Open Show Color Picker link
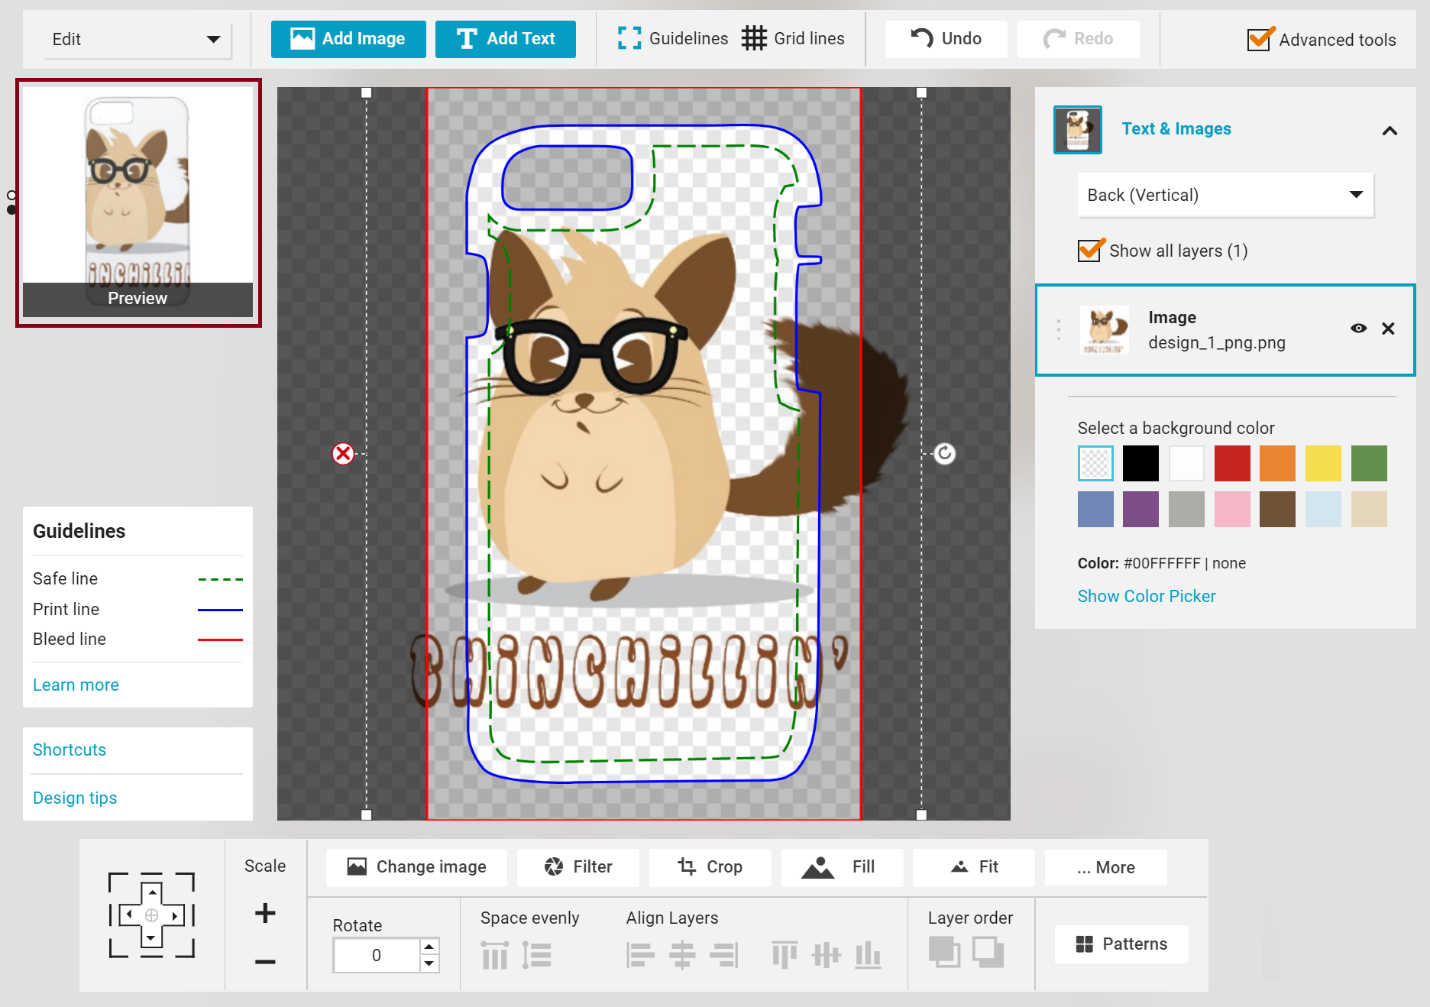The height and width of the screenshot is (1007, 1430). 1146,596
